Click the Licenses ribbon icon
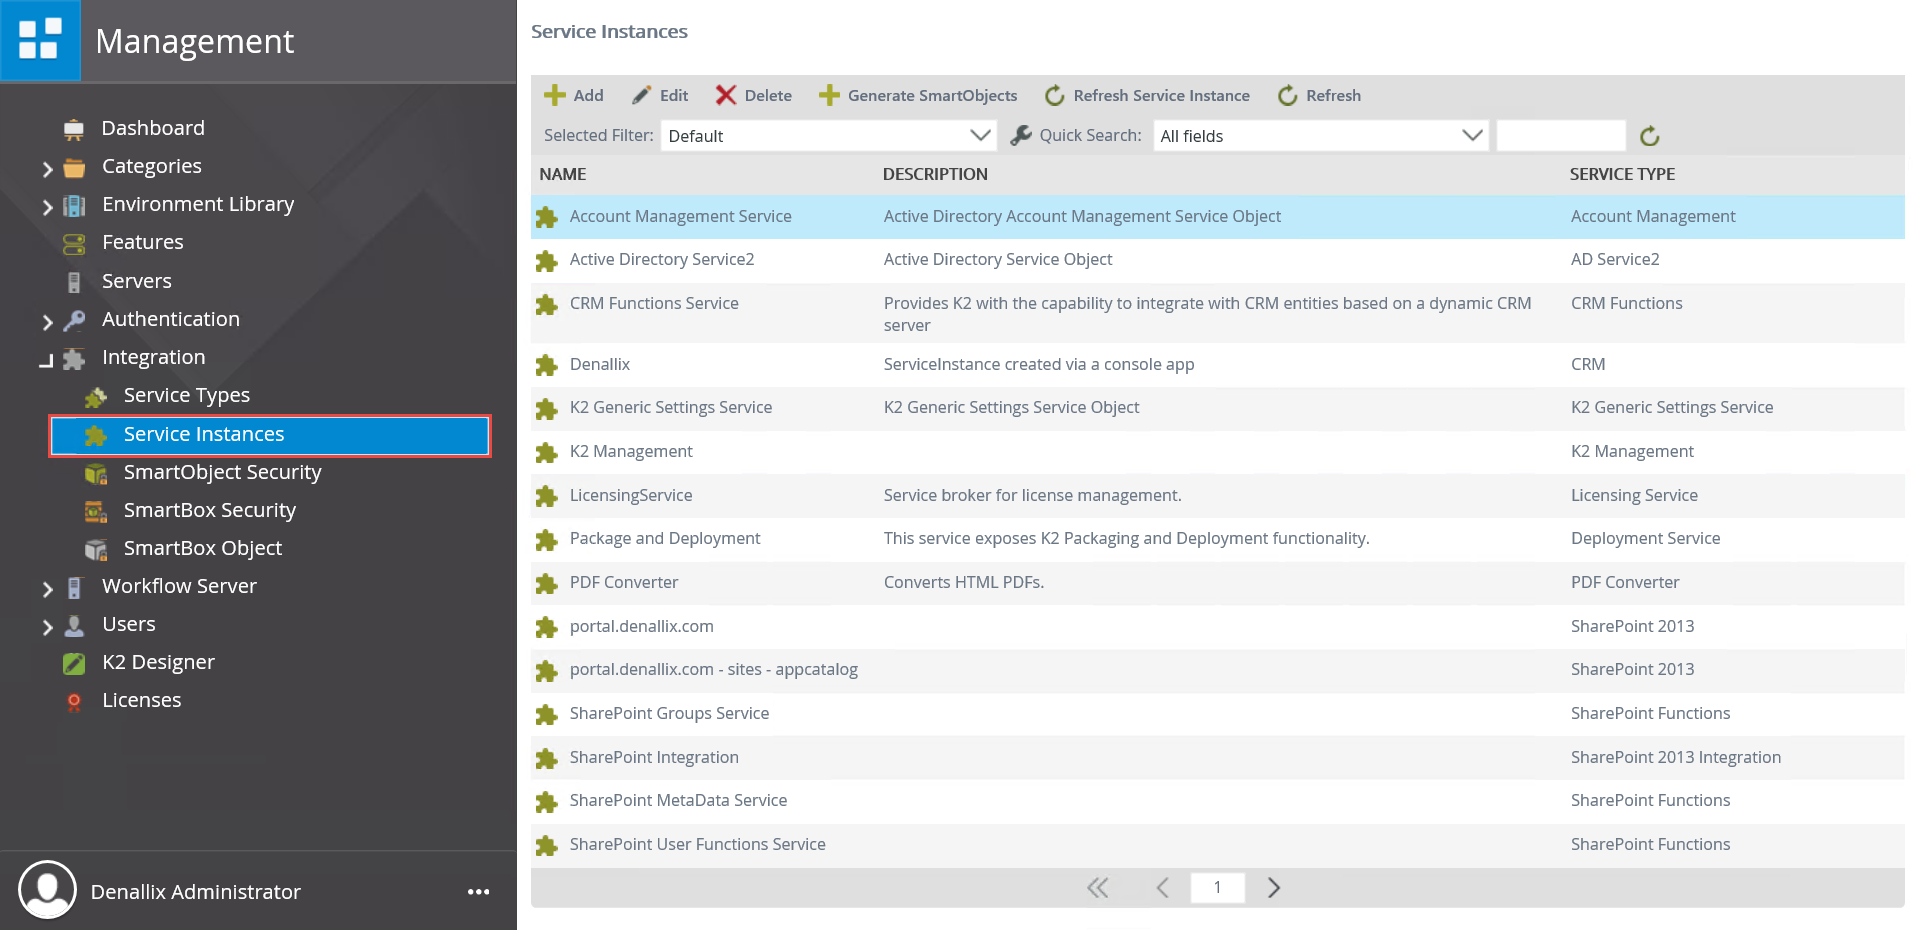The width and height of the screenshot is (1917, 930). click(x=74, y=701)
